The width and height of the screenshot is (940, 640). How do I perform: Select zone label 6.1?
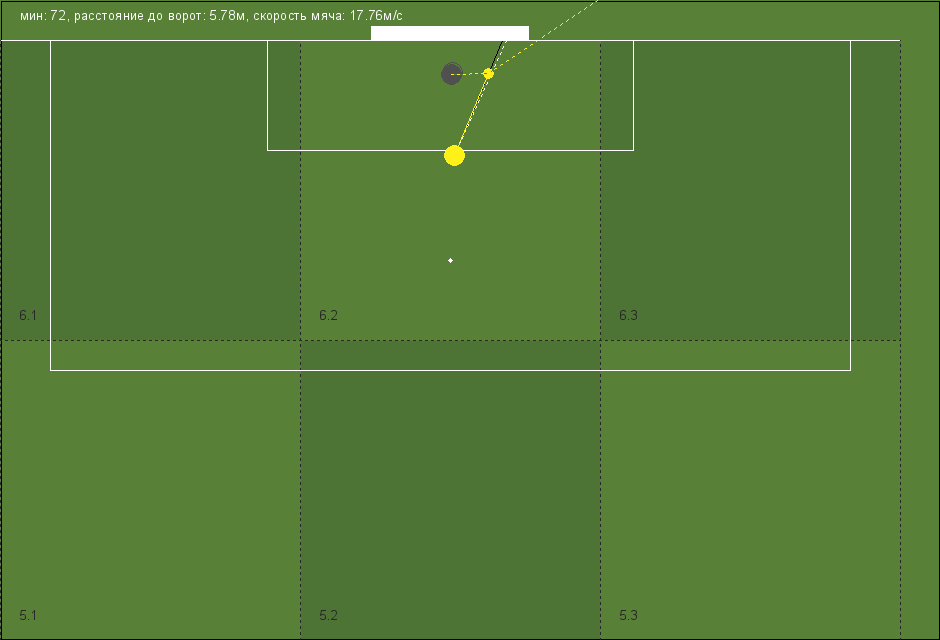pyautogui.click(x=28, y=315)
